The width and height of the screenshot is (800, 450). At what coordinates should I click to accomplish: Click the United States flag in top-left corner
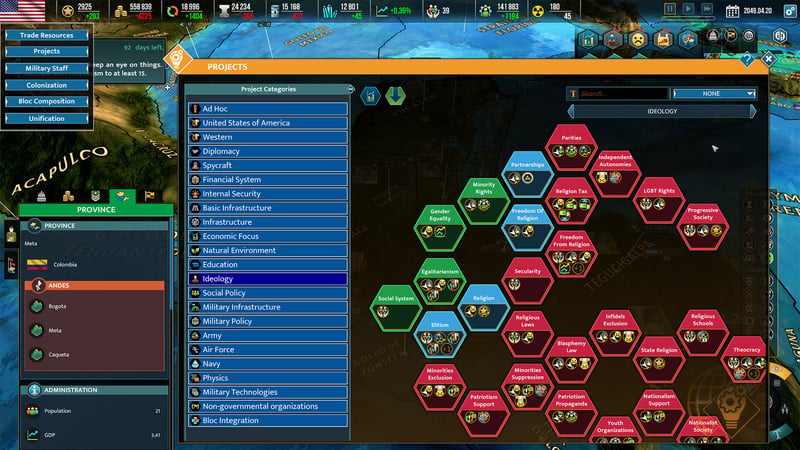pos(22,11)
